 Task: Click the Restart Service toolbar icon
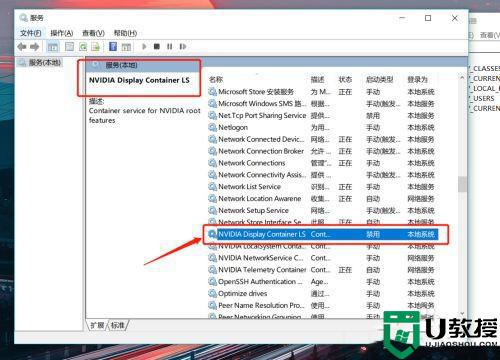[182, 47]
